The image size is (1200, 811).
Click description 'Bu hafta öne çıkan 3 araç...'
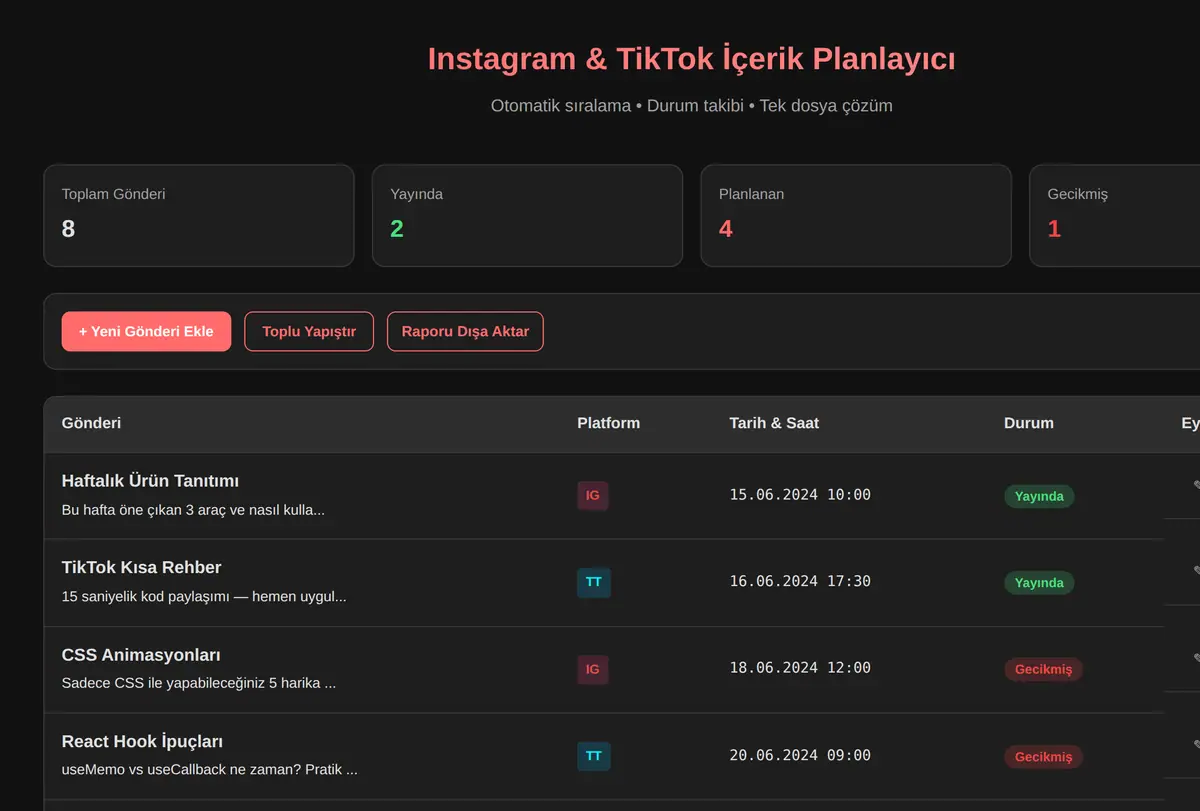[193, 510]
